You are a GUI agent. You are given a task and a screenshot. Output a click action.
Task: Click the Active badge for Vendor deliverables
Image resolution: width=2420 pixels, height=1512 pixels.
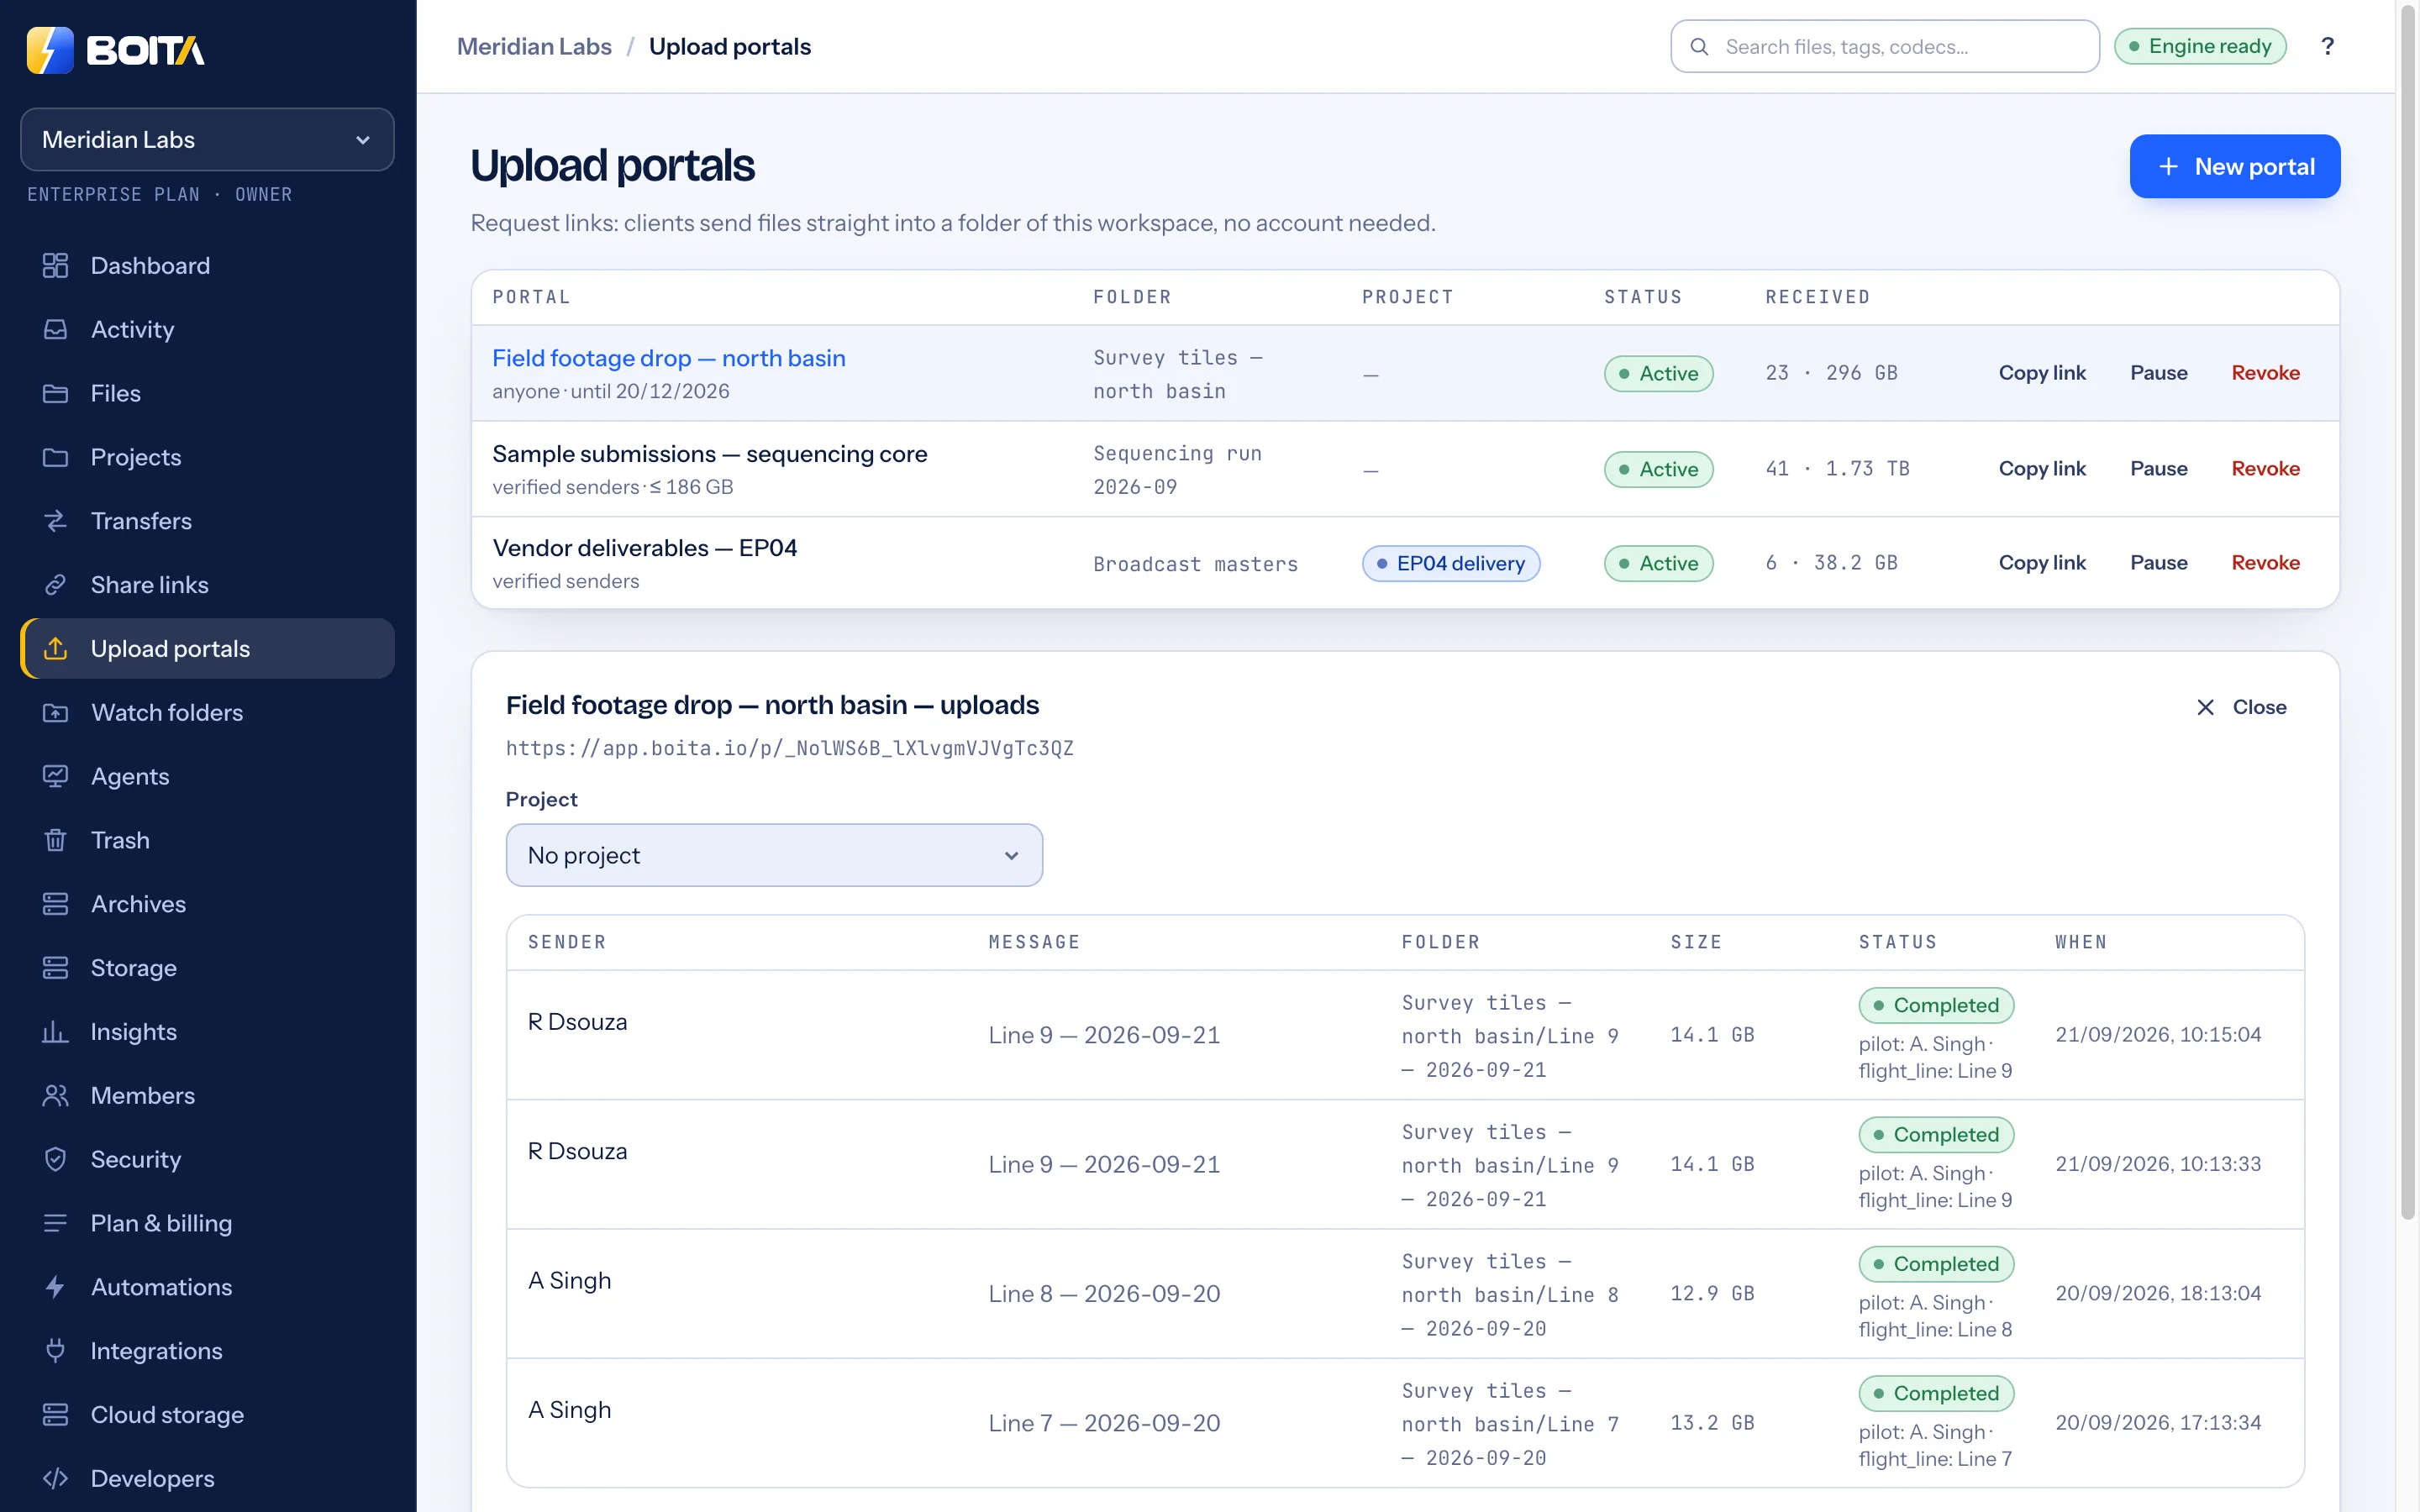(1658, 564)
